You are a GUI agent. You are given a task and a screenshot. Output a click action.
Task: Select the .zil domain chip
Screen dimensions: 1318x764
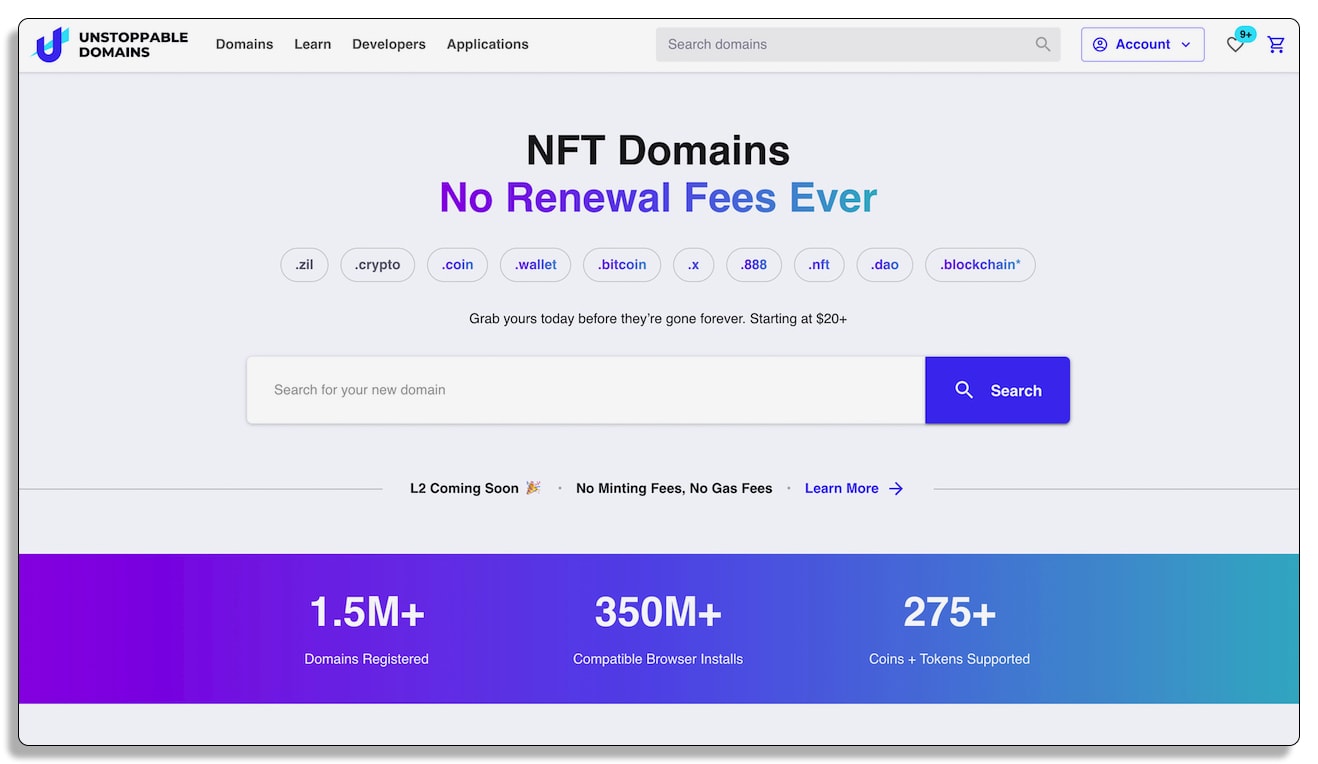click(x=304, y=265)
